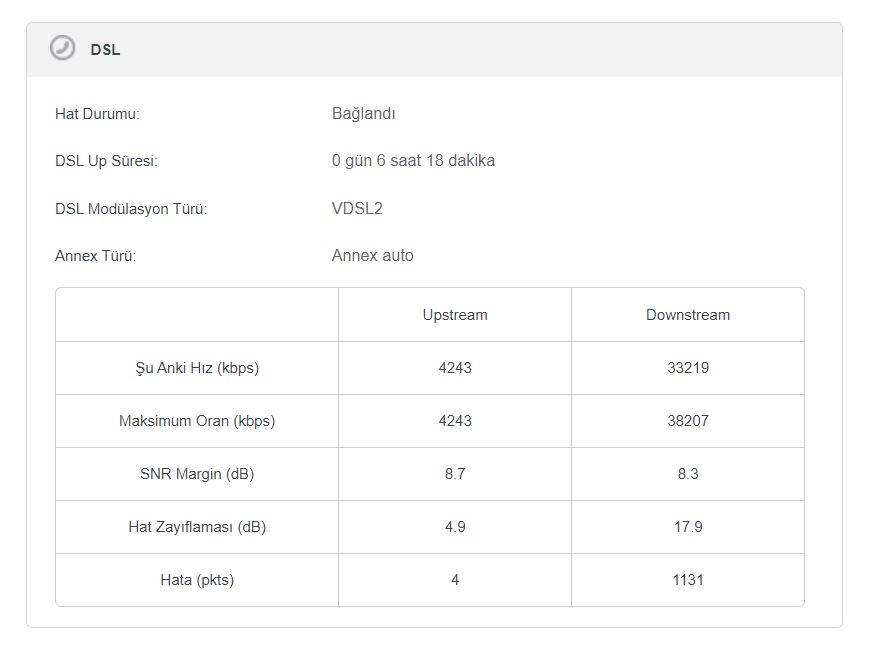Select the downstream current rate 33219
This screenshot has width=869, height=651.
point(688,368)
